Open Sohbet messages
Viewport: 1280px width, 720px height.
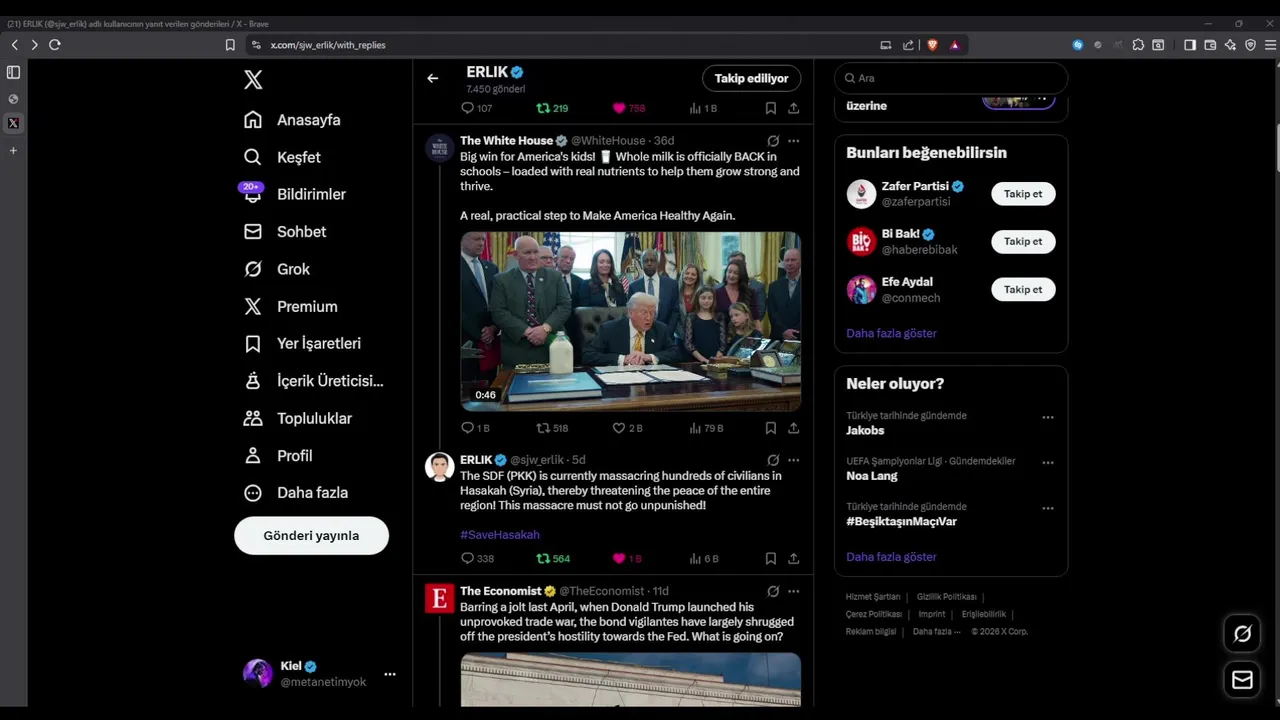click(285, 231)
